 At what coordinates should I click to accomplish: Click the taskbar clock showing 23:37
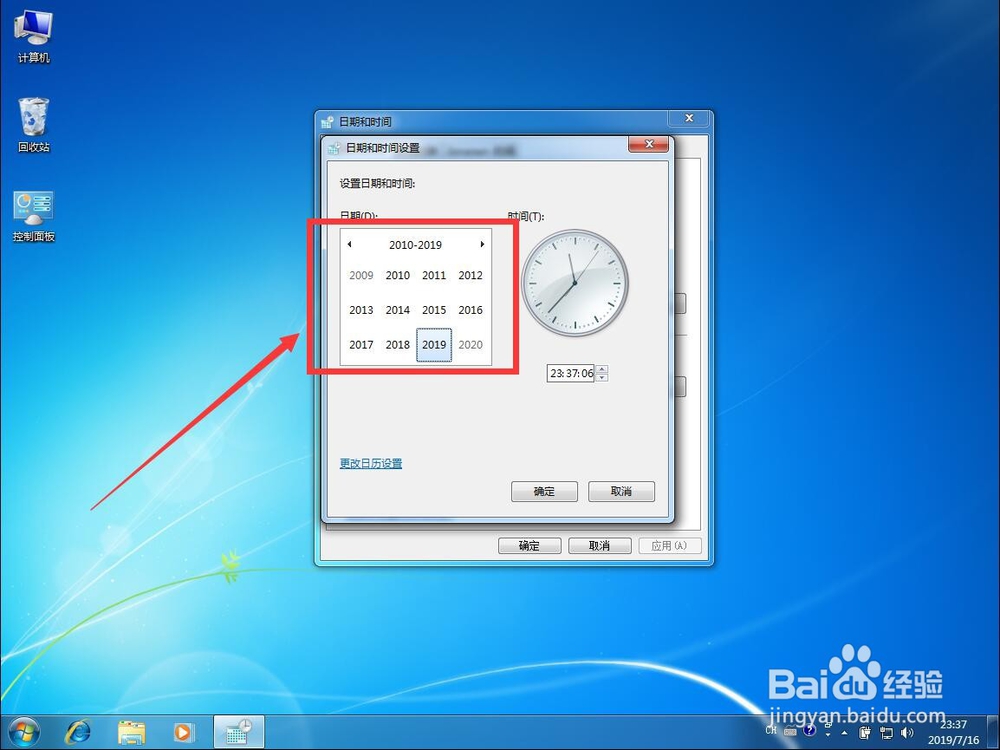[953, 732]
